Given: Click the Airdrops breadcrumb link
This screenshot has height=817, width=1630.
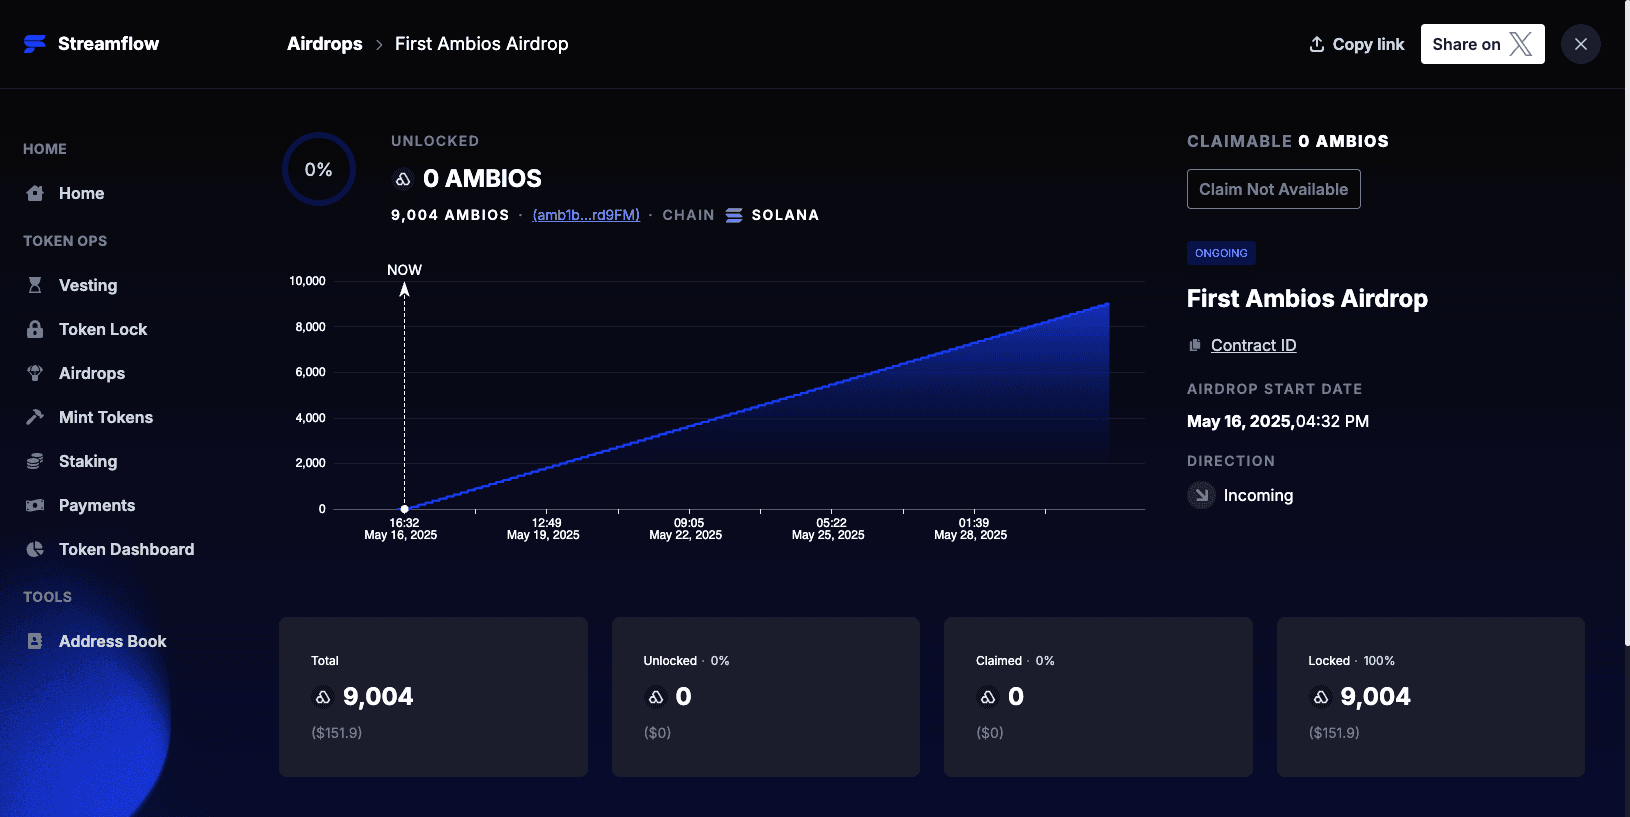Looking at the screenshot, I should 325,44.
